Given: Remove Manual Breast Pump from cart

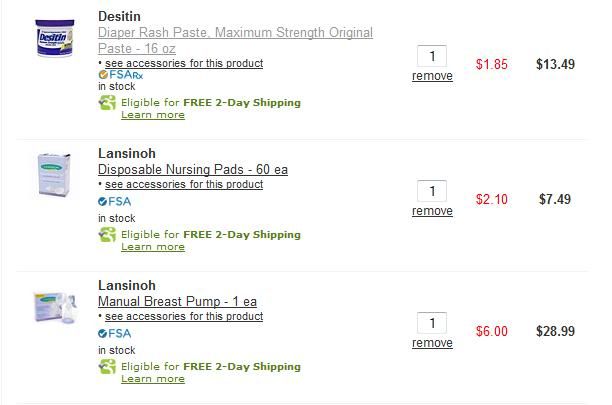Looking at the screenshot, I should pyautogui.click(x=432, y=343).
